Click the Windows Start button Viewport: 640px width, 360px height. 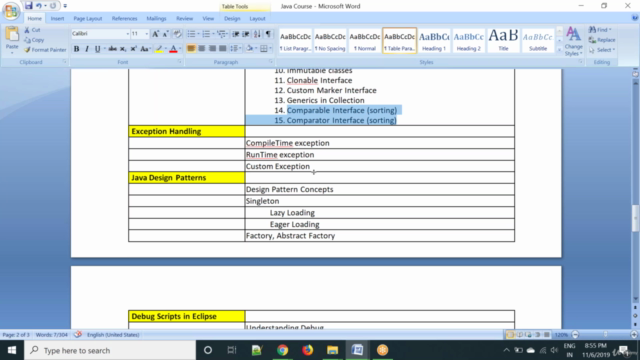click(12, 350)
